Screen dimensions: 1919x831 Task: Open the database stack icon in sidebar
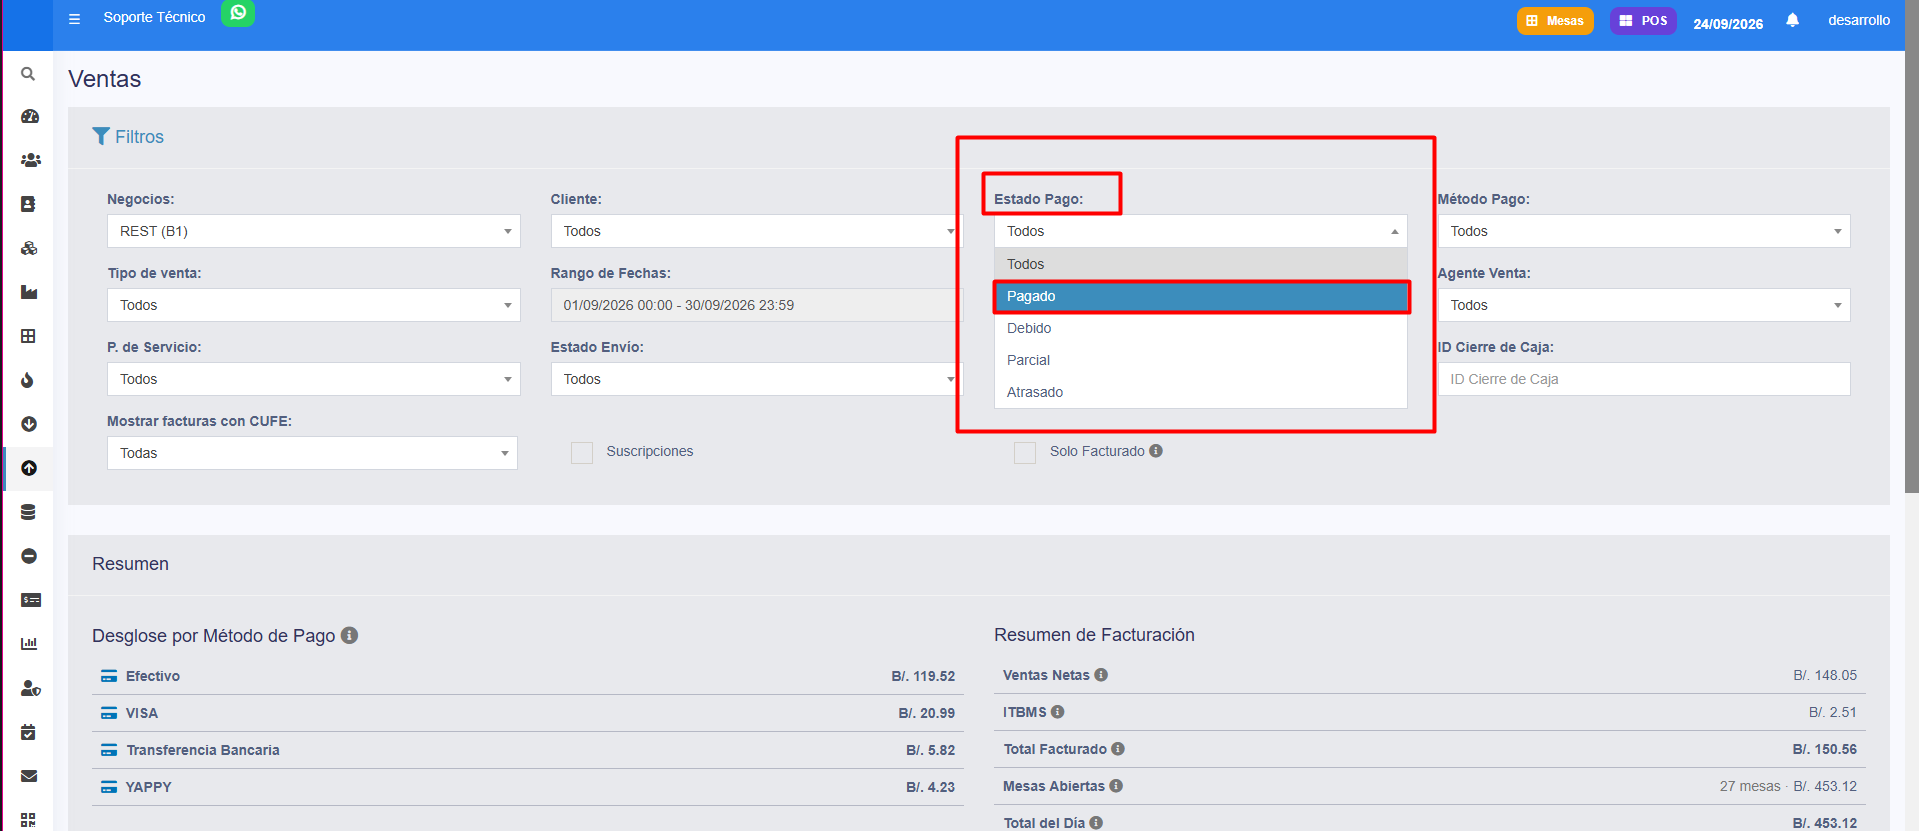pyautogui.click(x=28, y=512)
